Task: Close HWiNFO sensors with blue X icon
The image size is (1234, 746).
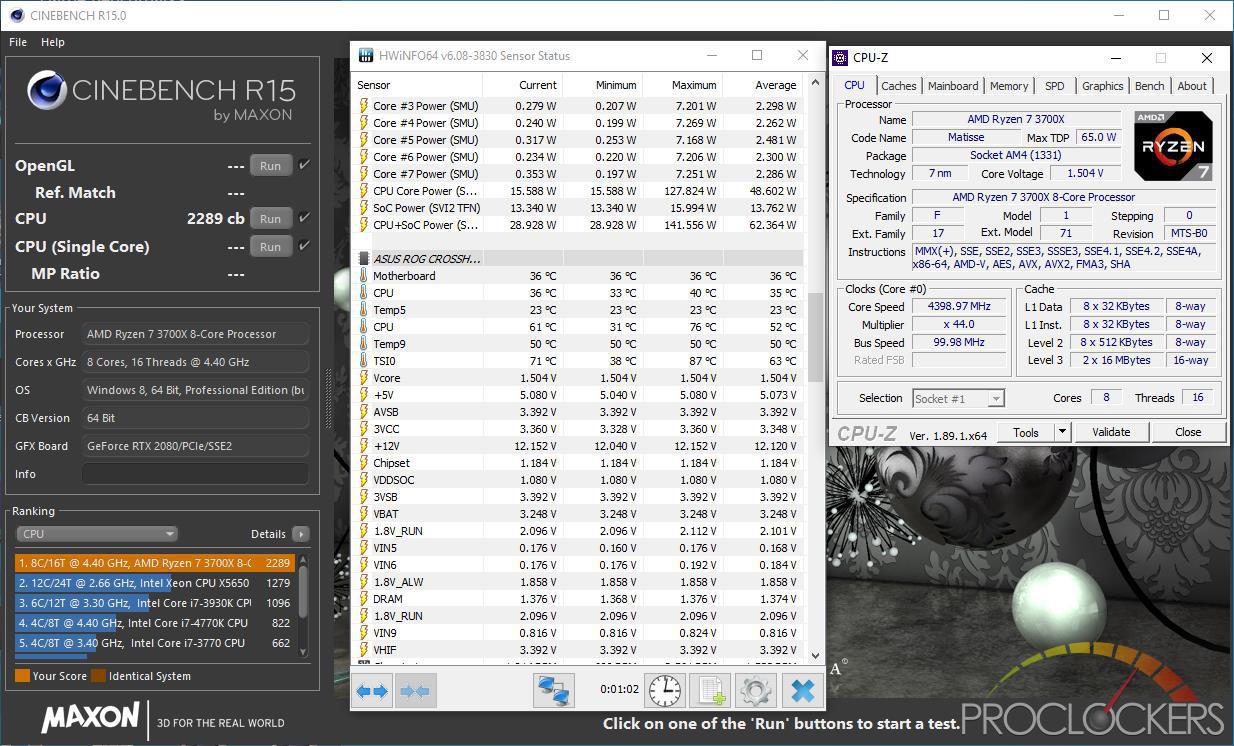Action: pos(802,691)
